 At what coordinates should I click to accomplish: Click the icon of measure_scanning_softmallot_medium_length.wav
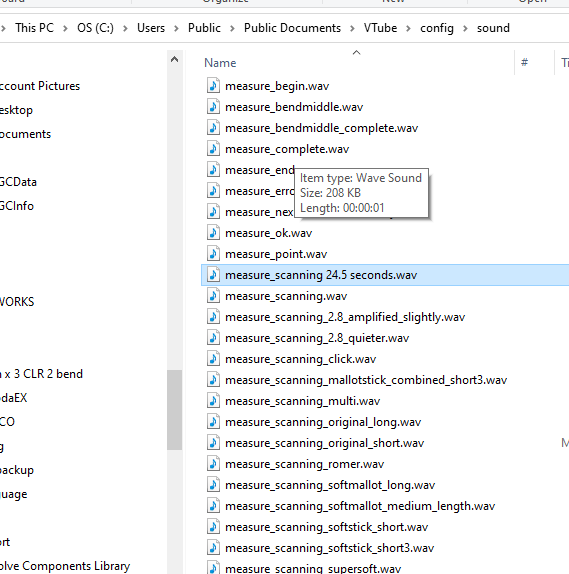tap(213, 506)
